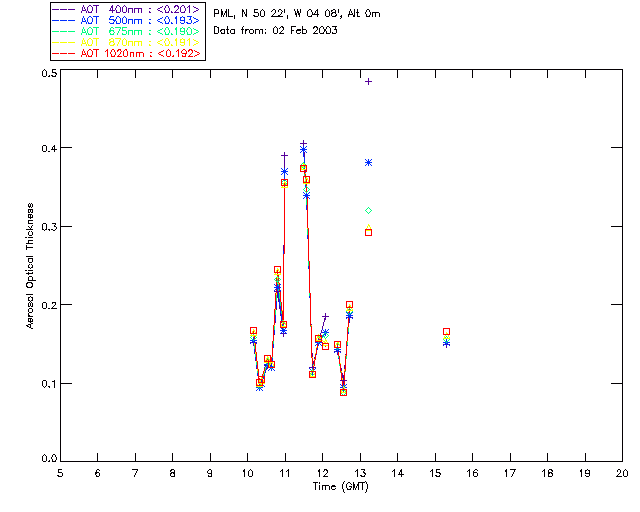Click the 'Data from: 02 Feb 2003' text

tap(276, 30)
